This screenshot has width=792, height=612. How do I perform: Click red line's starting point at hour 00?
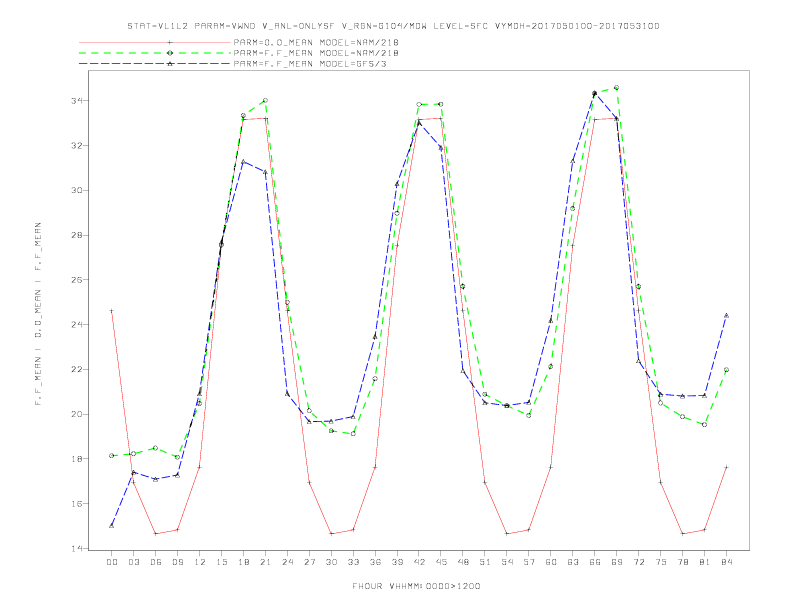tap(112, 311)
